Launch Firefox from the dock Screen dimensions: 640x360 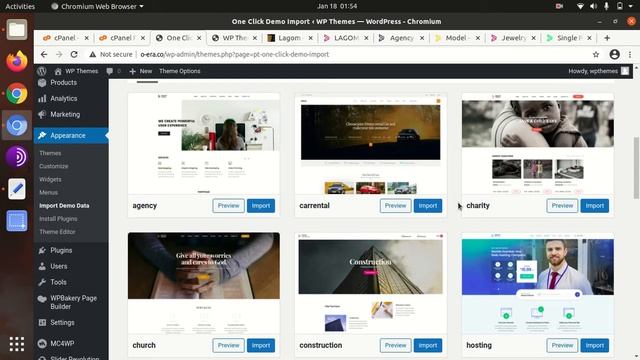point(17,61)
